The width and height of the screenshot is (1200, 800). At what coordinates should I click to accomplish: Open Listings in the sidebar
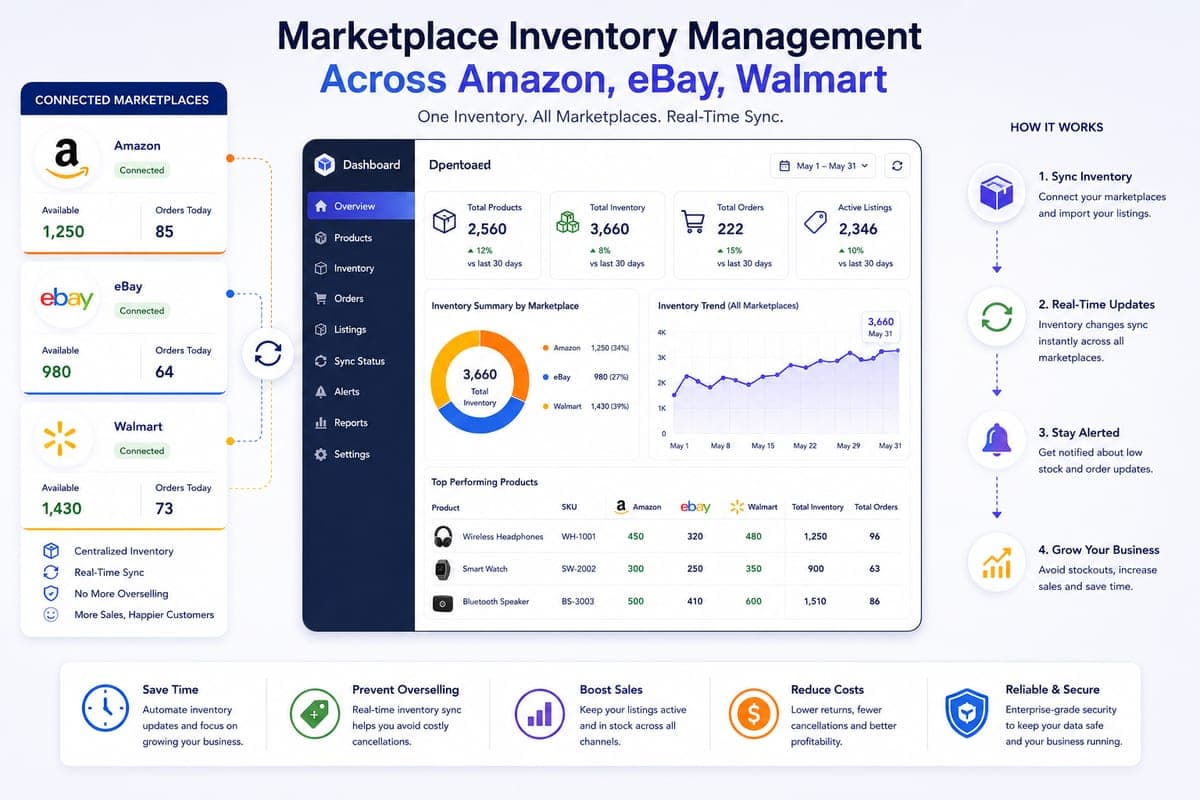tap(360, 329)
